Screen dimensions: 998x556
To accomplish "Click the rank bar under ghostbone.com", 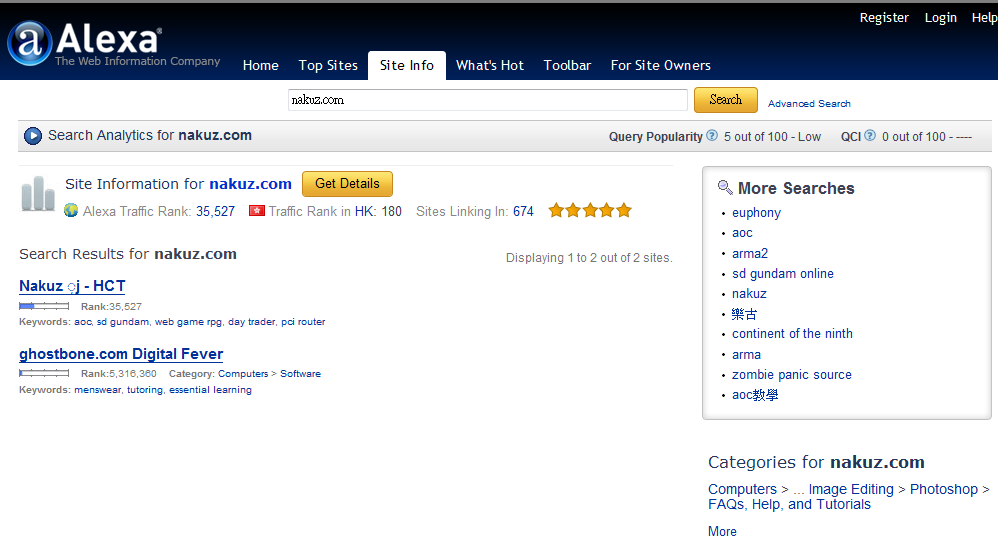I will [44, 373].
